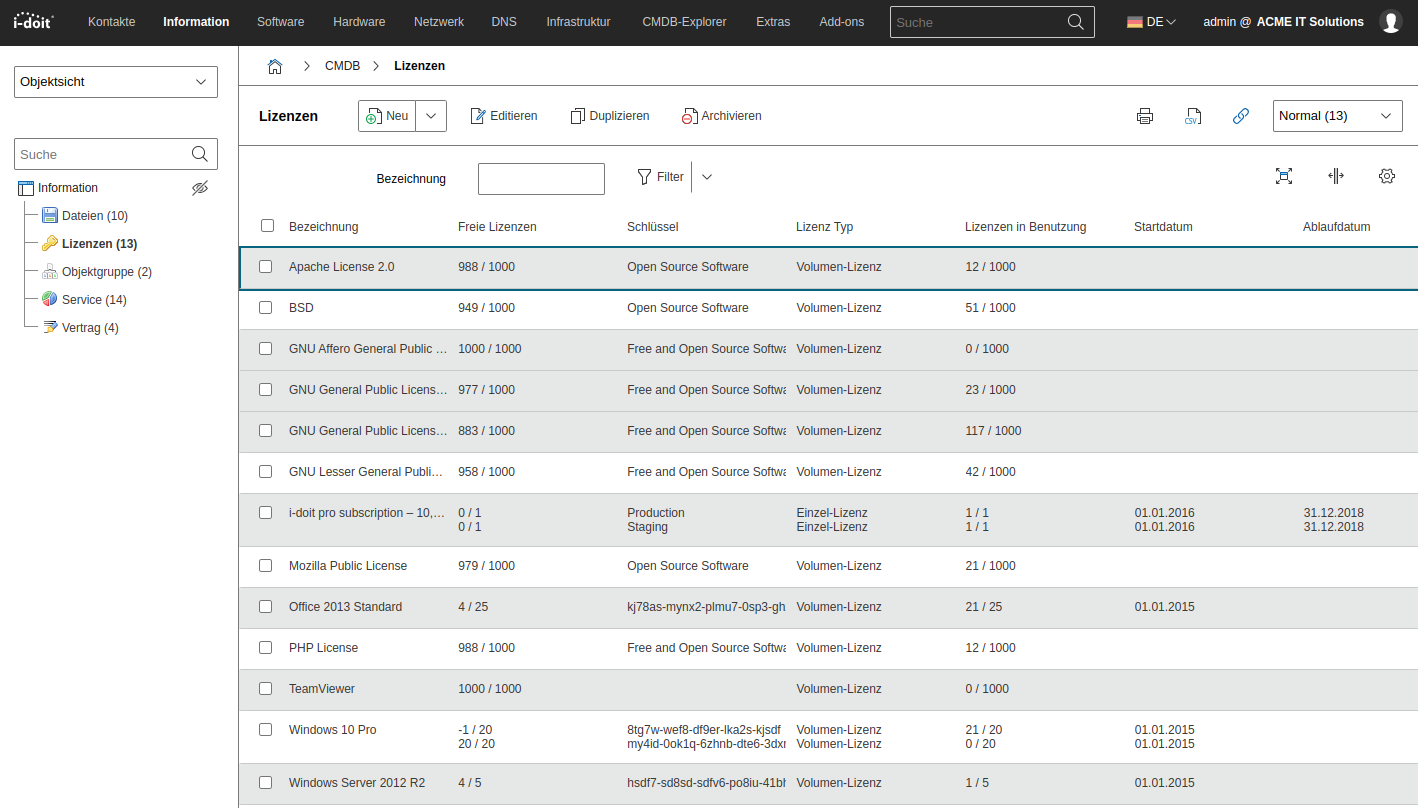
Task: Open the user profile avatar
Action: [1390, 21]
